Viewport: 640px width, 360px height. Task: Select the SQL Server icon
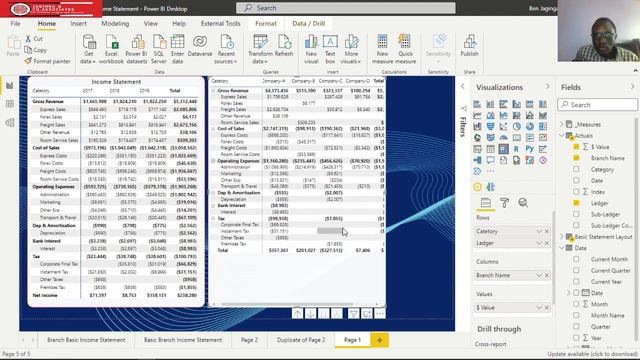point(159,49)
